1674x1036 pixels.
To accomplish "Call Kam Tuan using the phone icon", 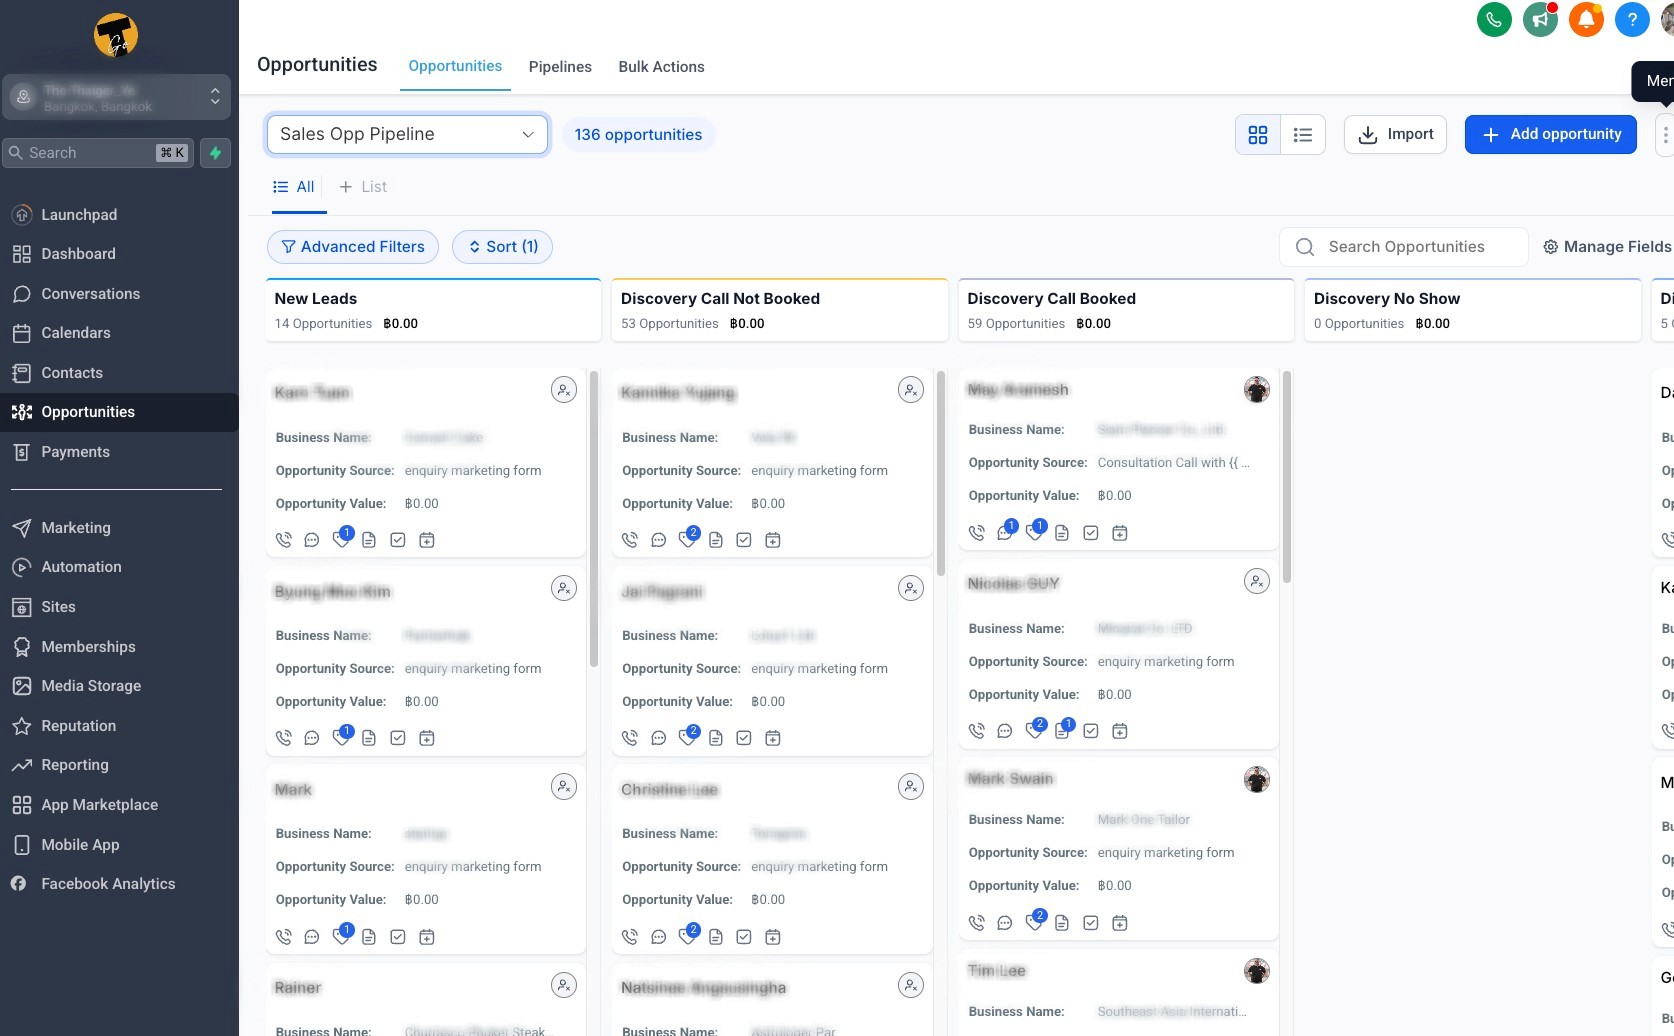I will [x=283, y=538].
